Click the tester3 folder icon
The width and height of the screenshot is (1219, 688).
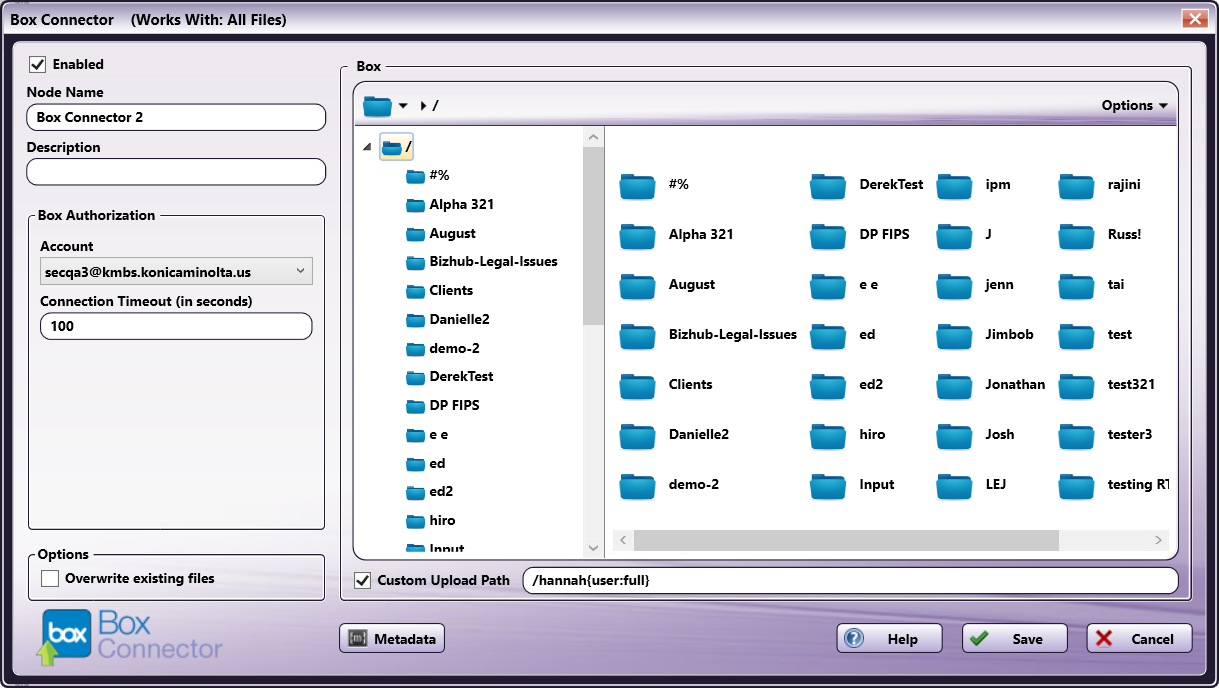(x=1076, y=435)
